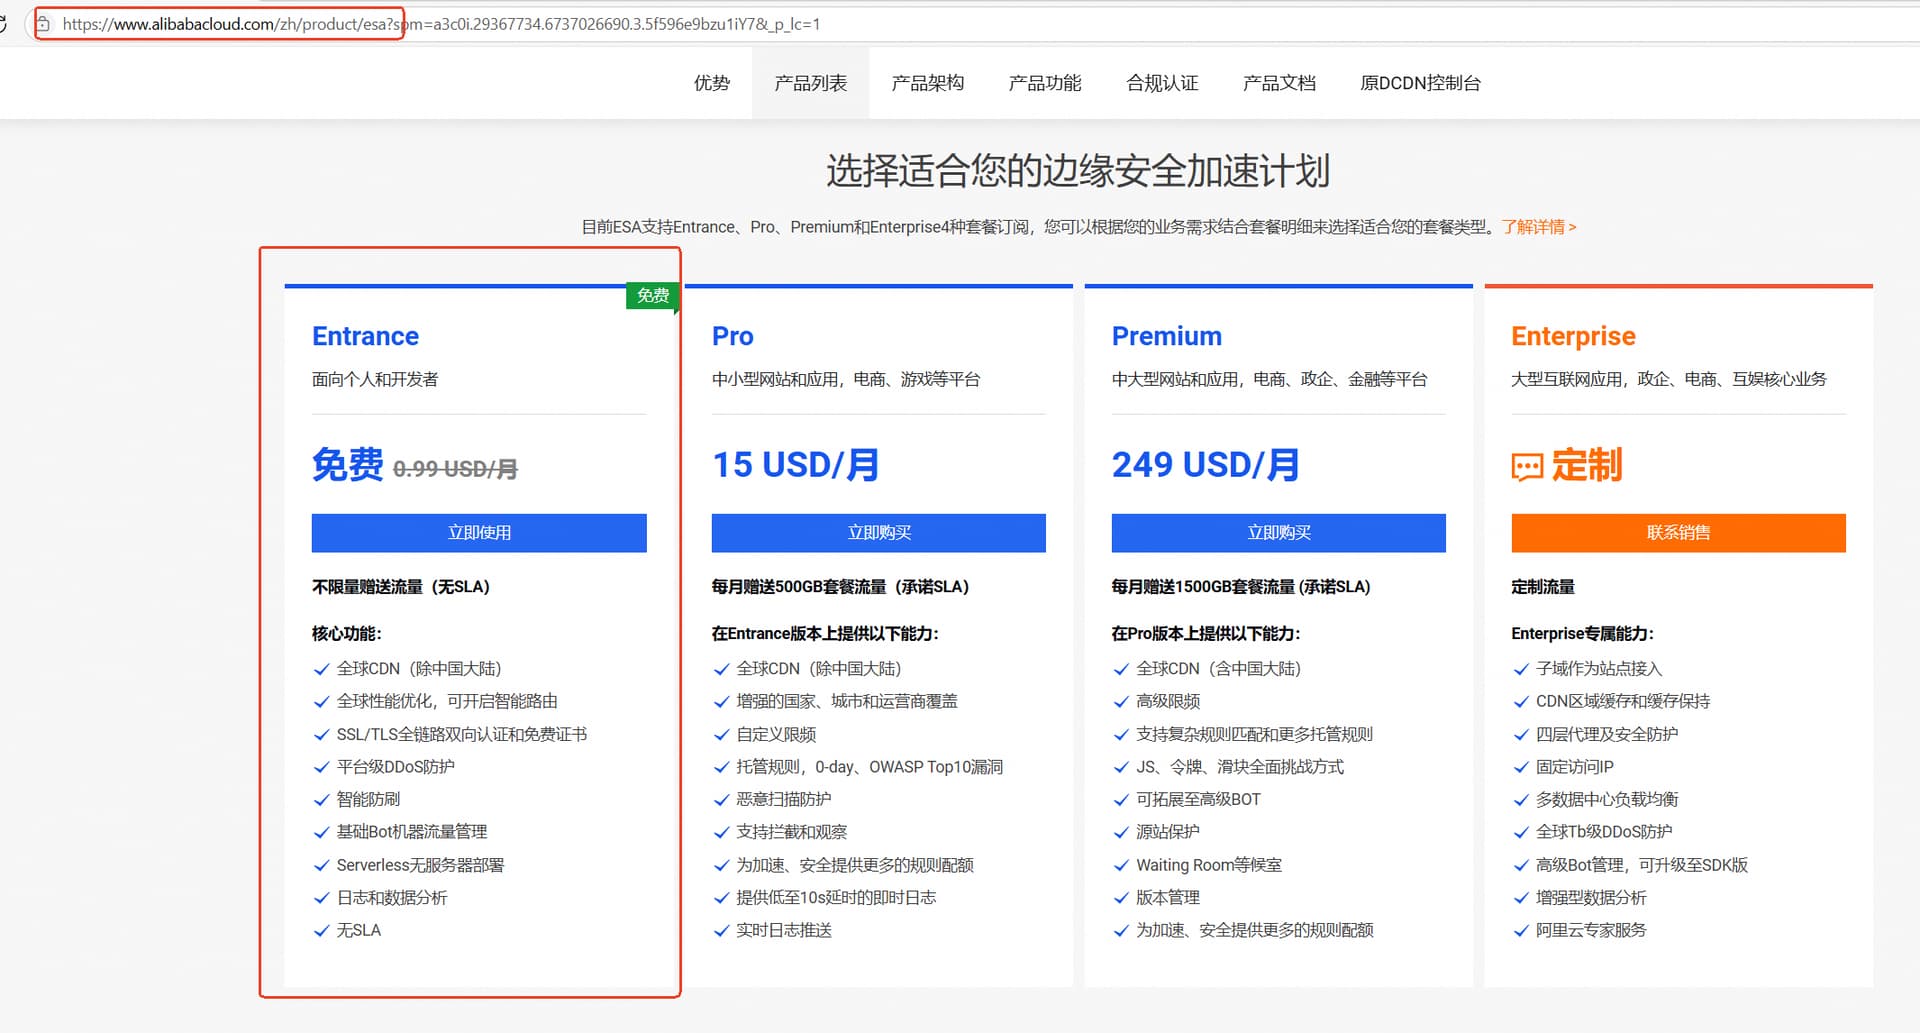Image resolution: width=1920 pixels, height=1033 pixels.
Task: Click Serverless无服务器部署 feature text
Action: (420, 866)
